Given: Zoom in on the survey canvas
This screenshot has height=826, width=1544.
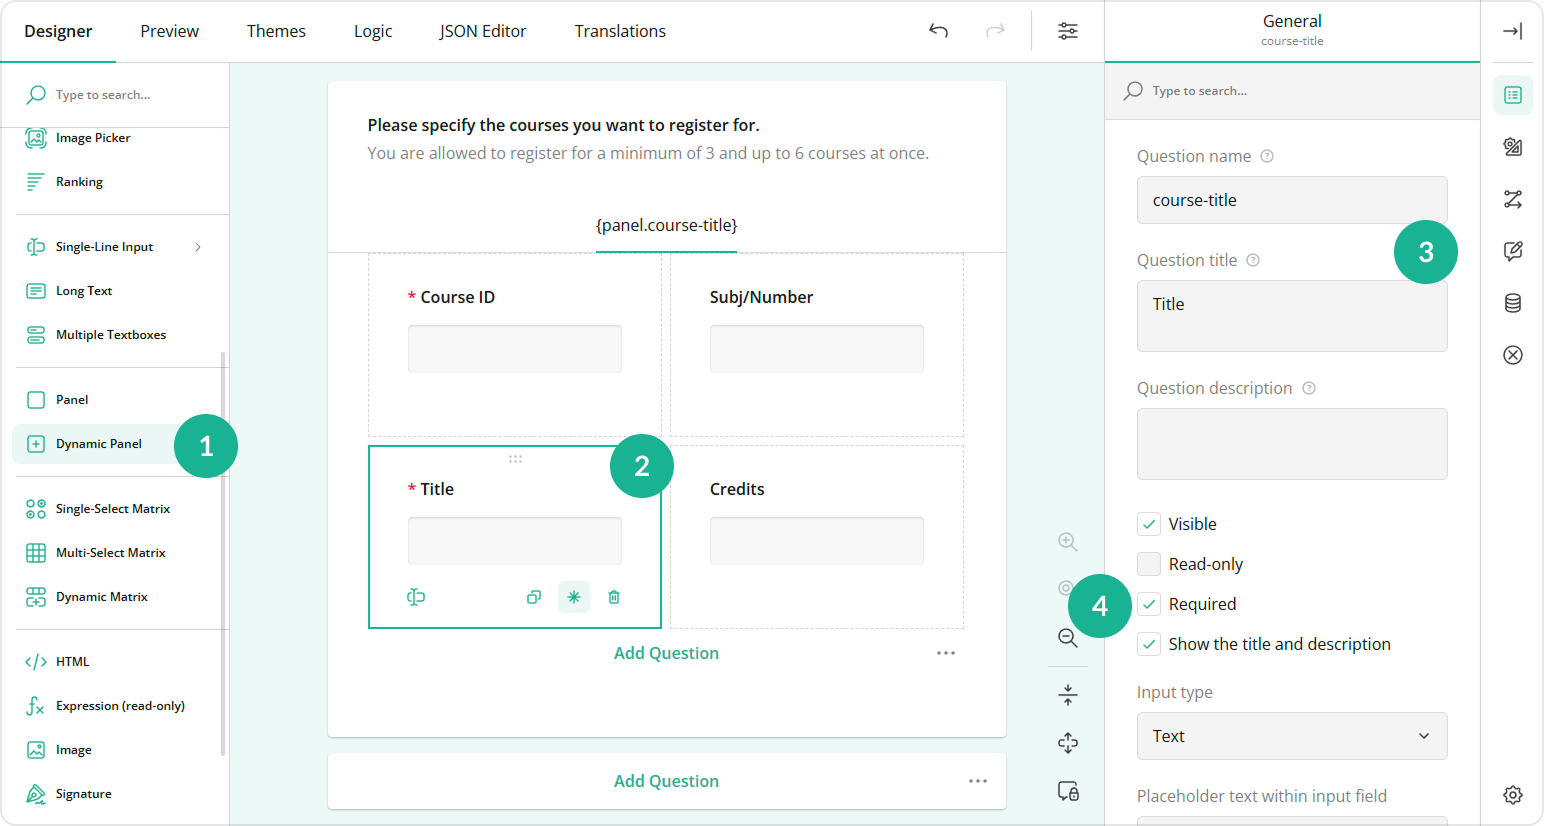Looking at the screenshot, I should coord(1067,541).
